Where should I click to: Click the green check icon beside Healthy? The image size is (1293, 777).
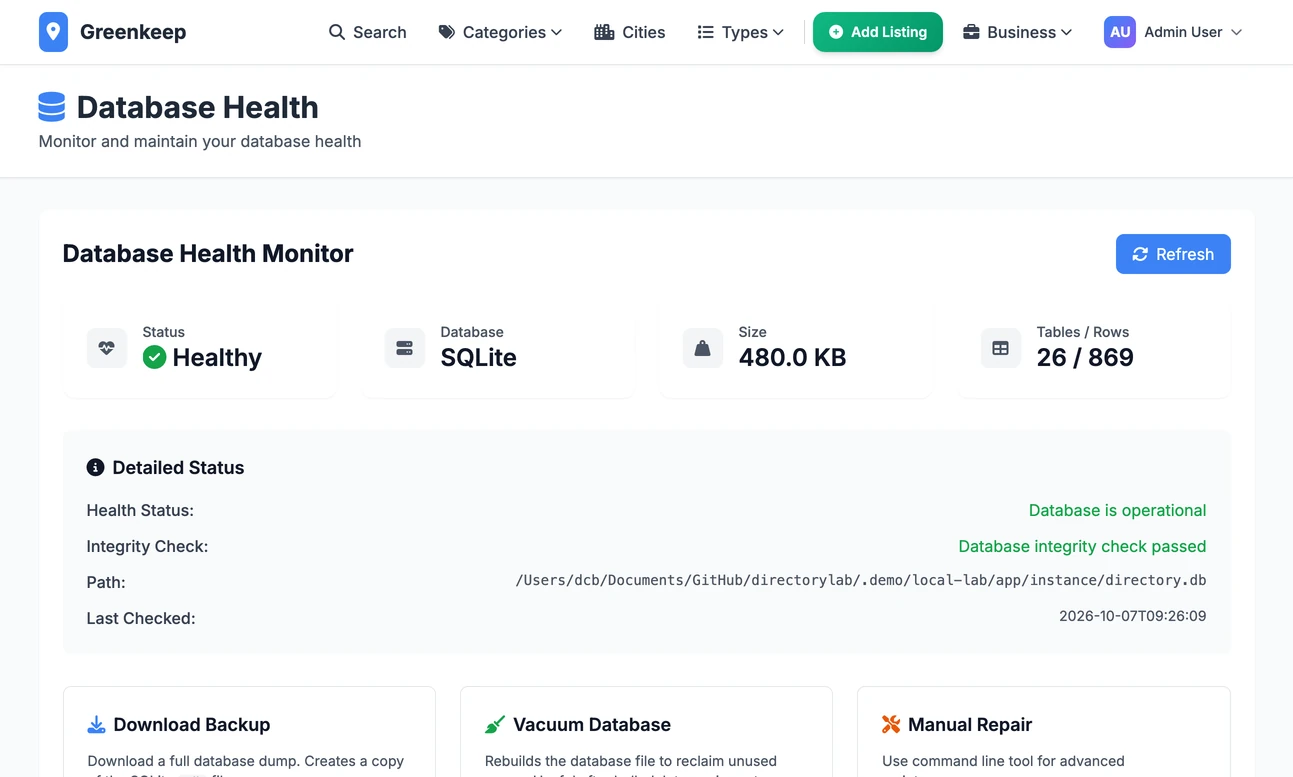click(154, 357)
